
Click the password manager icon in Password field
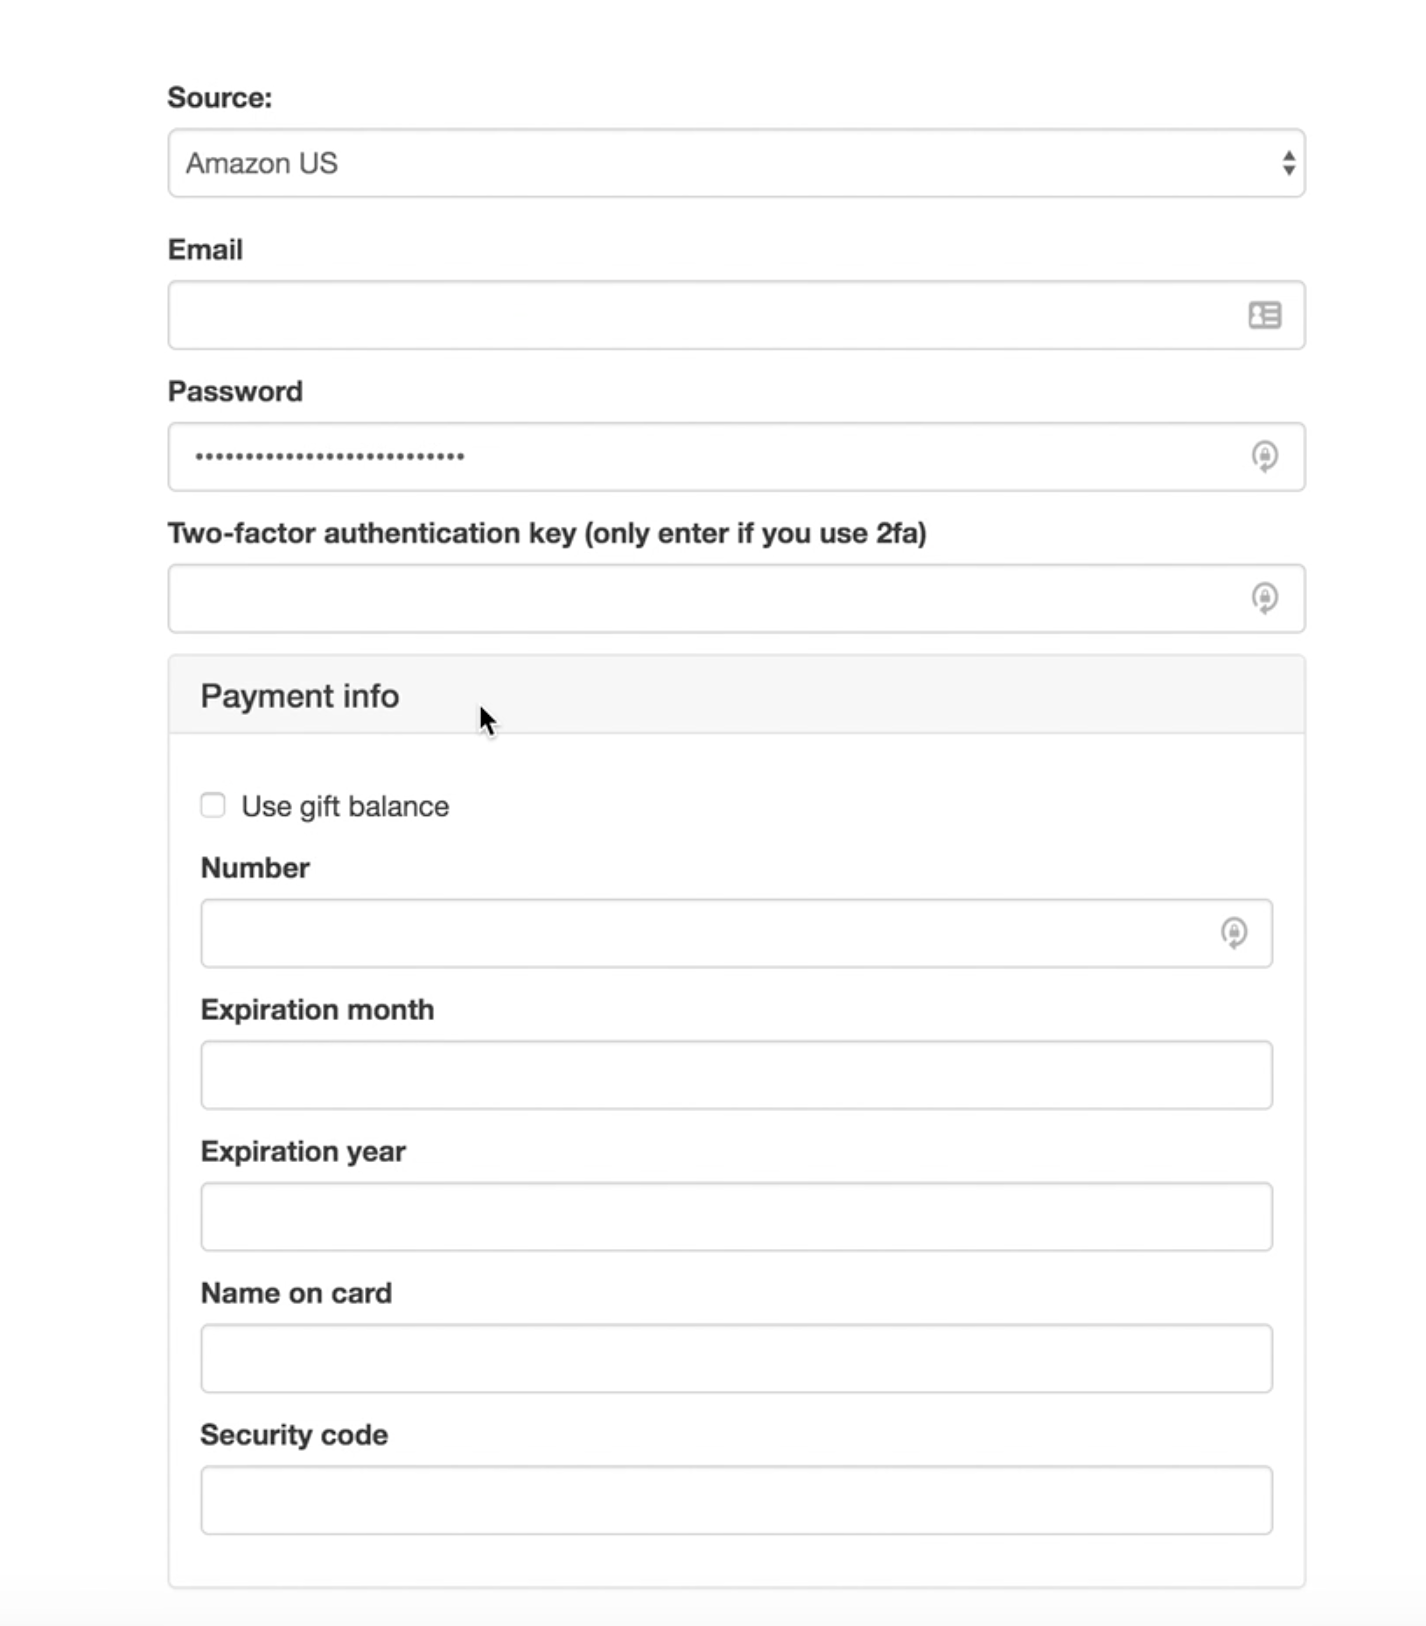coord(1264,457)
